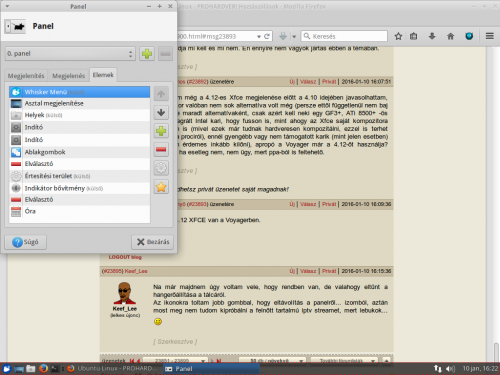Open Firefox bookmarks list icon
Image resolution: width=500 pixels, height=375 pixels.
pos(413,36)
